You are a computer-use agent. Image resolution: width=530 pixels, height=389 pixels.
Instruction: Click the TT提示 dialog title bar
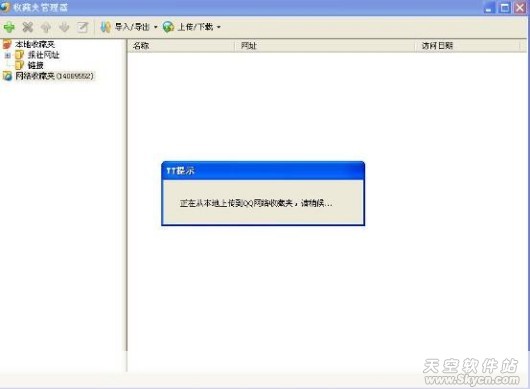(263, 171)
